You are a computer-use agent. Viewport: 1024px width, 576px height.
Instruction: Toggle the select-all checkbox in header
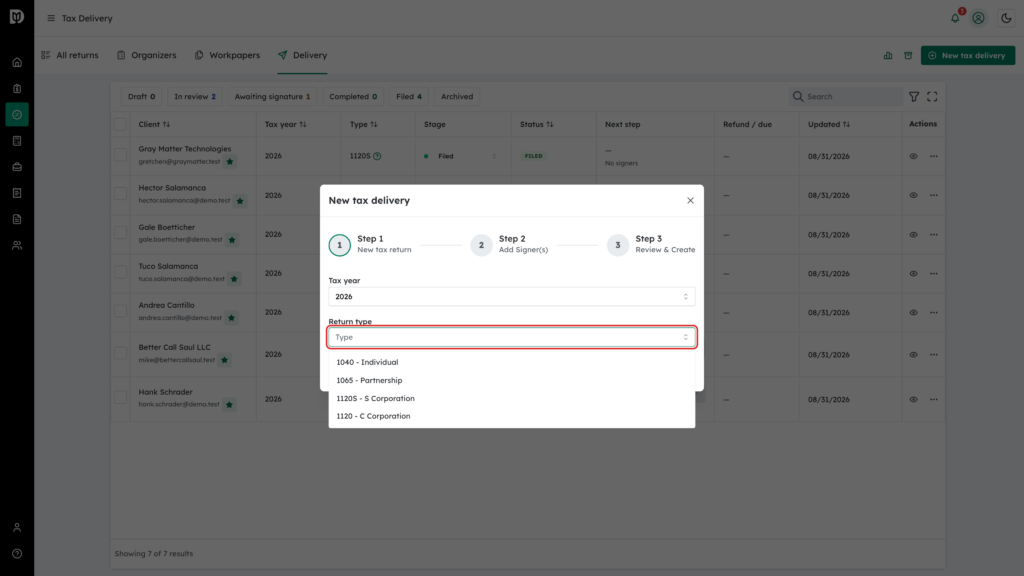(x=120, y=124)
